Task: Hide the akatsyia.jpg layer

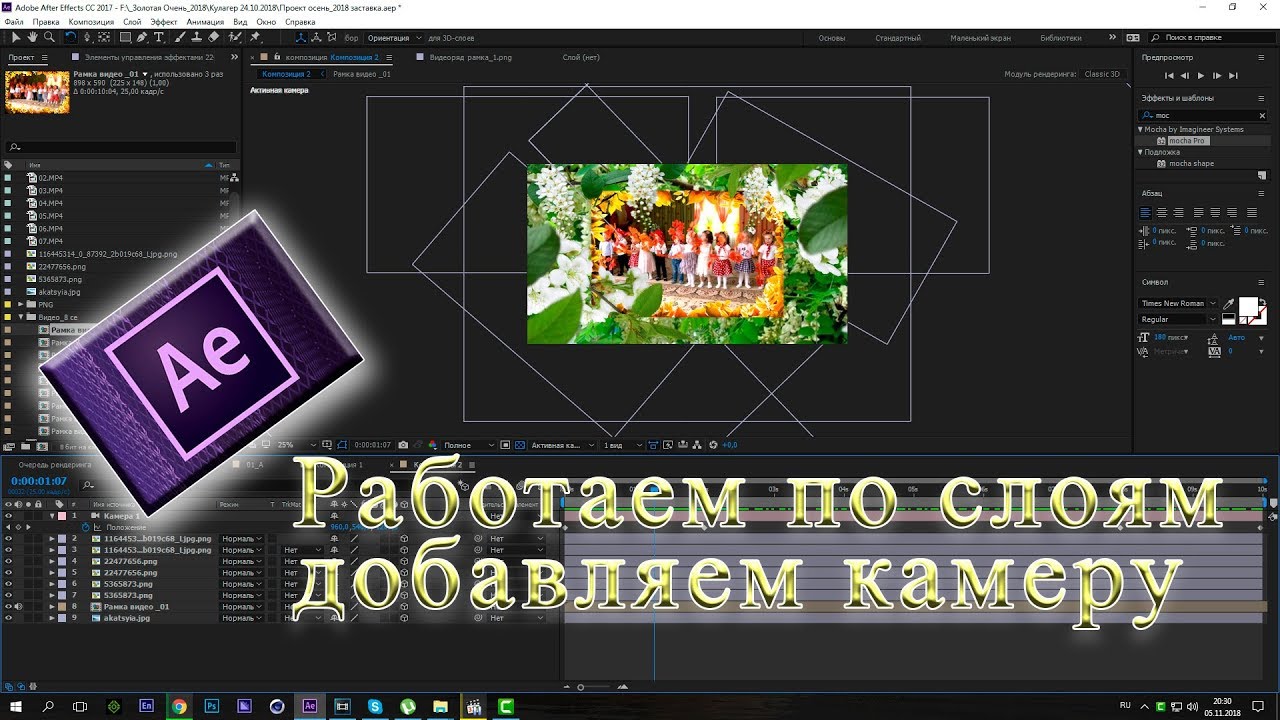Action: coord(8,618)
